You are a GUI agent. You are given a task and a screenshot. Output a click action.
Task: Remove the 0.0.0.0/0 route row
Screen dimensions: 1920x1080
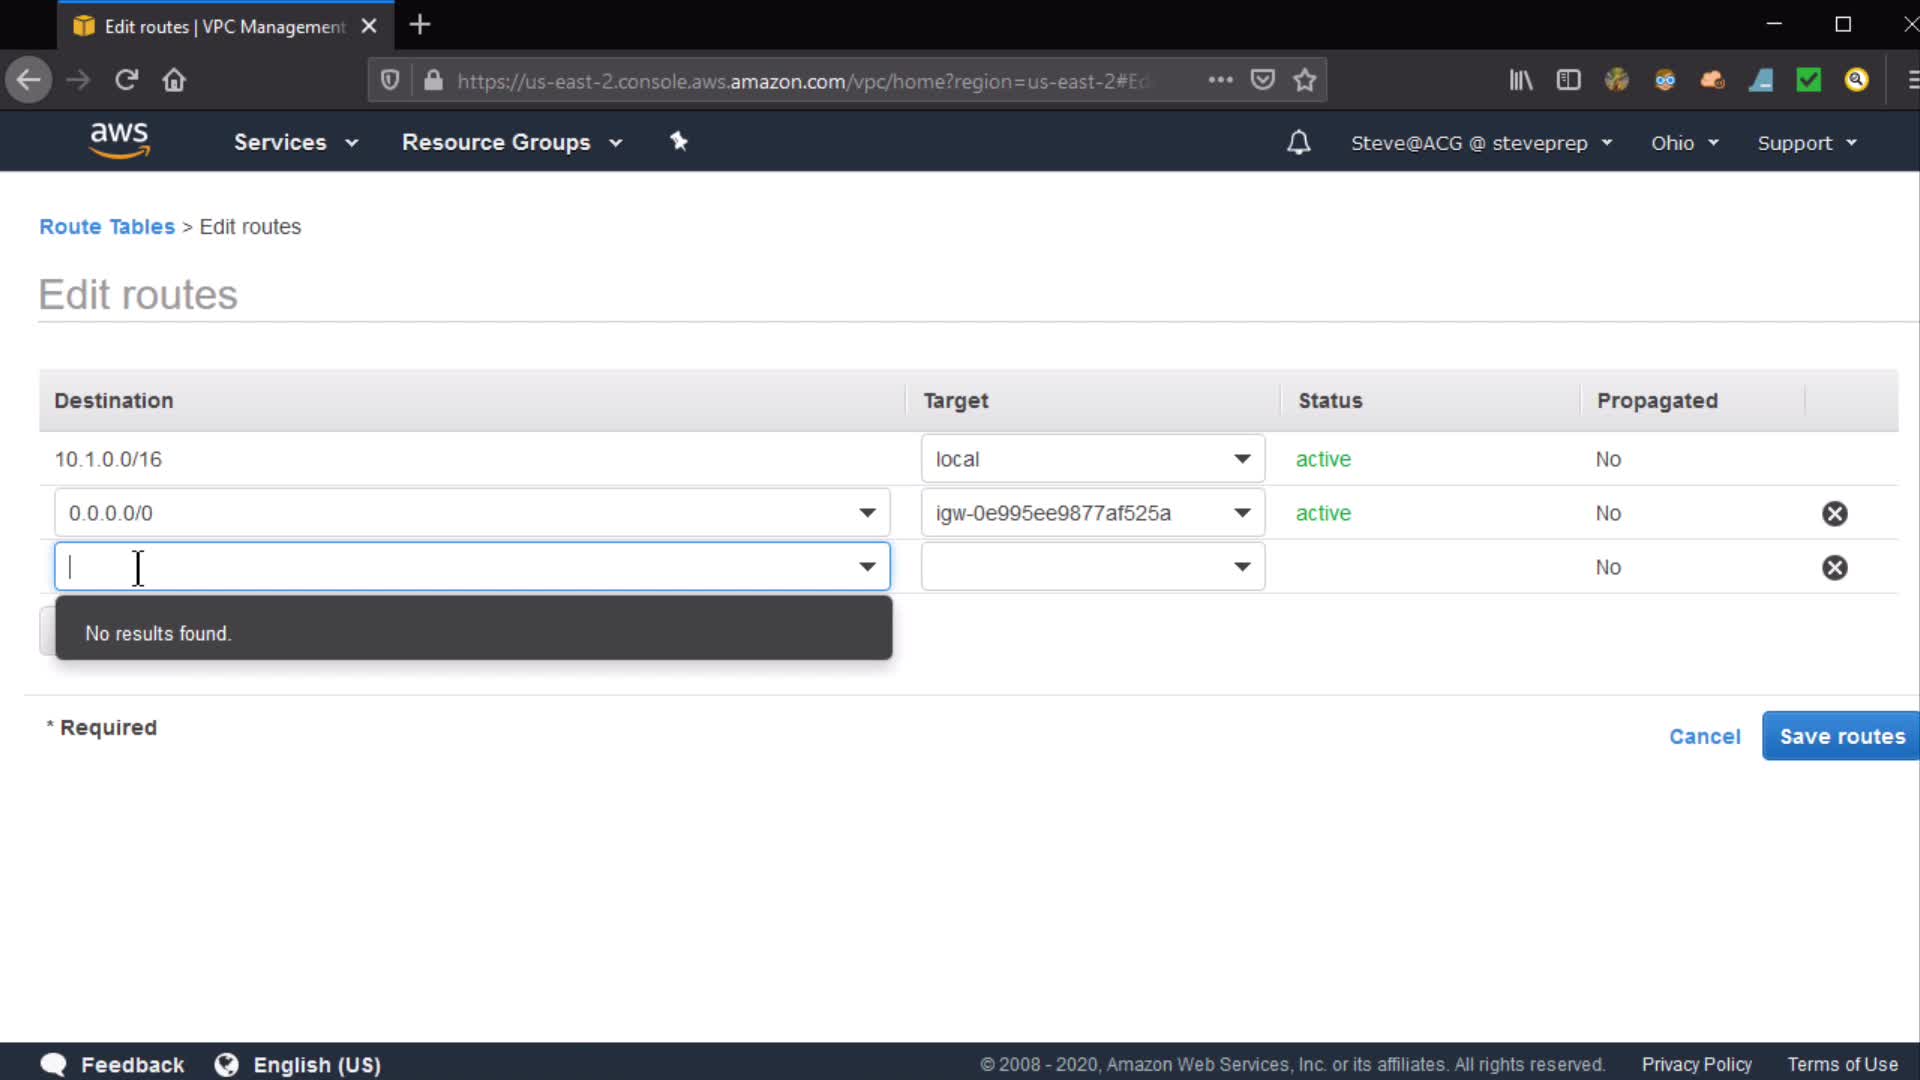tap(1834, 513)
